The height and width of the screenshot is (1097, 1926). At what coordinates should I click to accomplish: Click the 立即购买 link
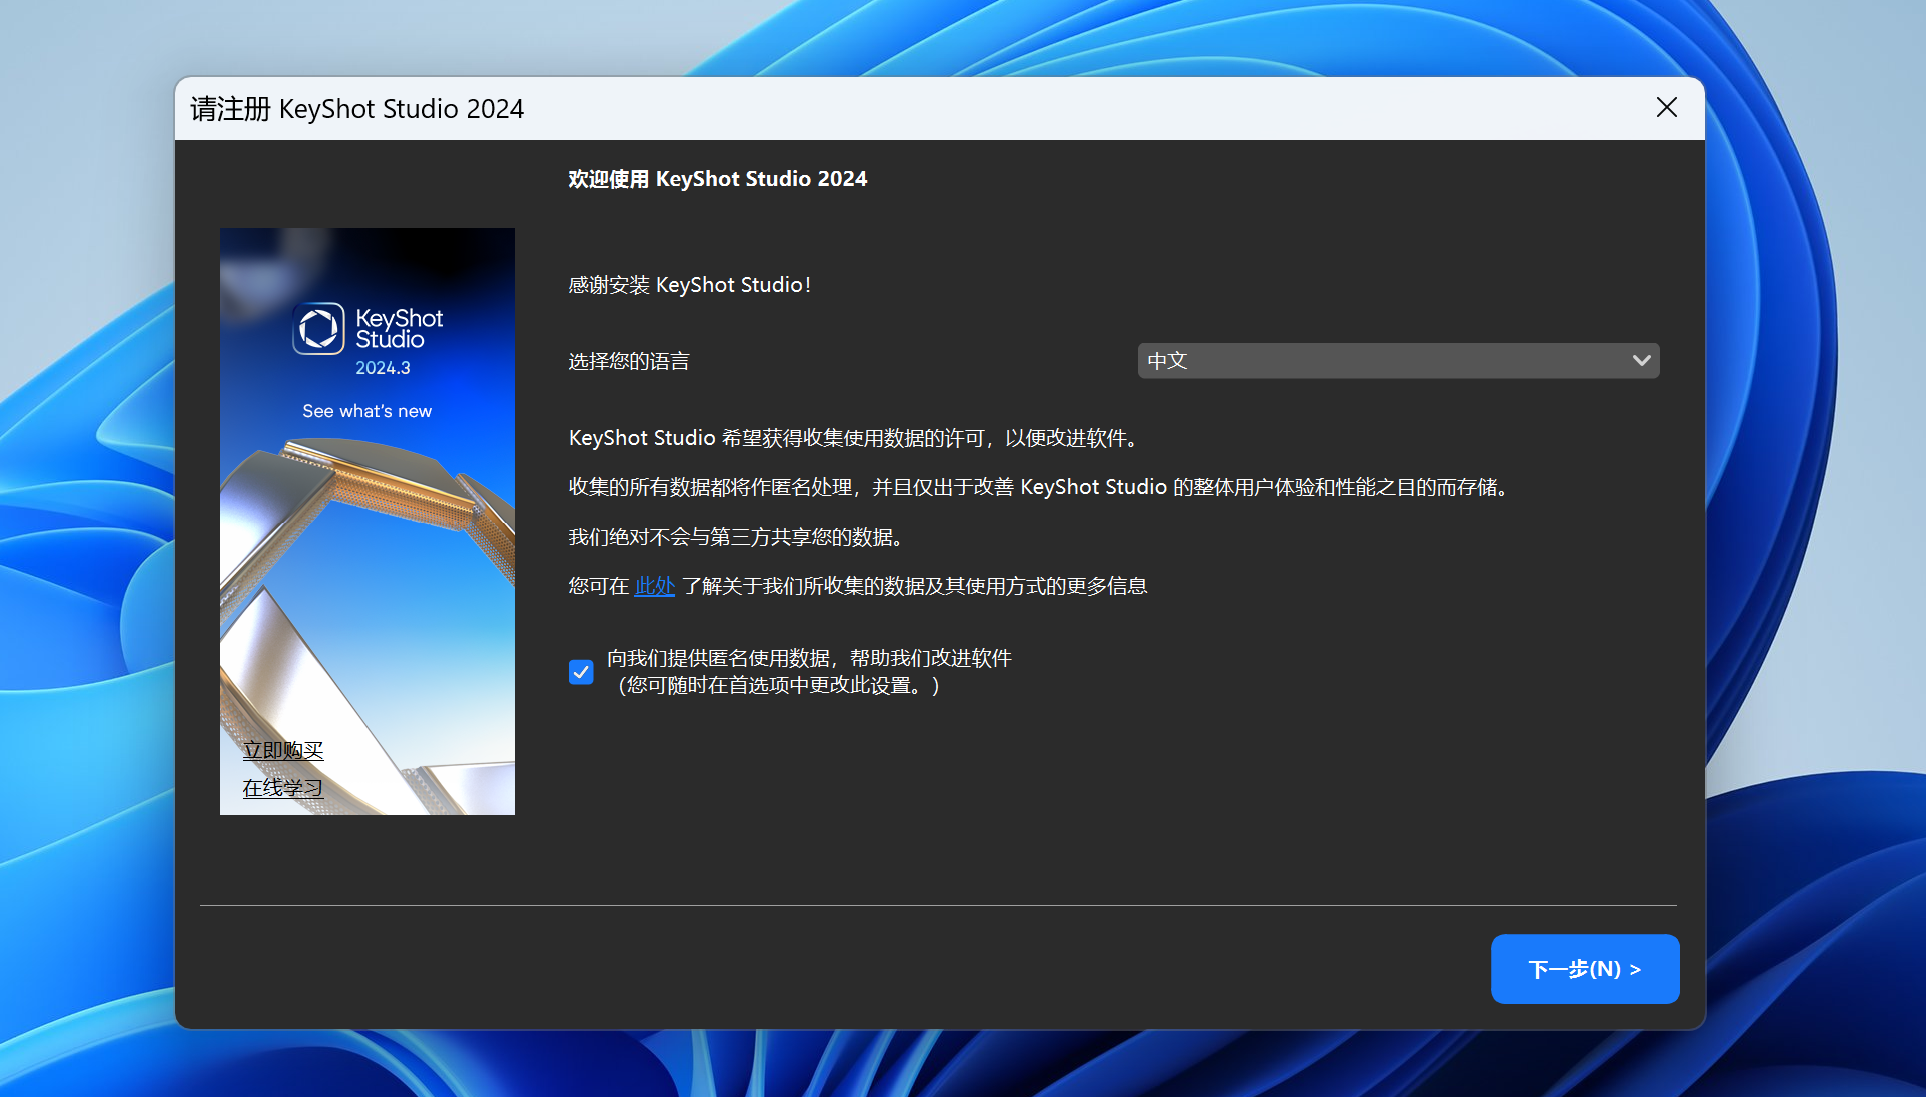[x=283, y=751]
